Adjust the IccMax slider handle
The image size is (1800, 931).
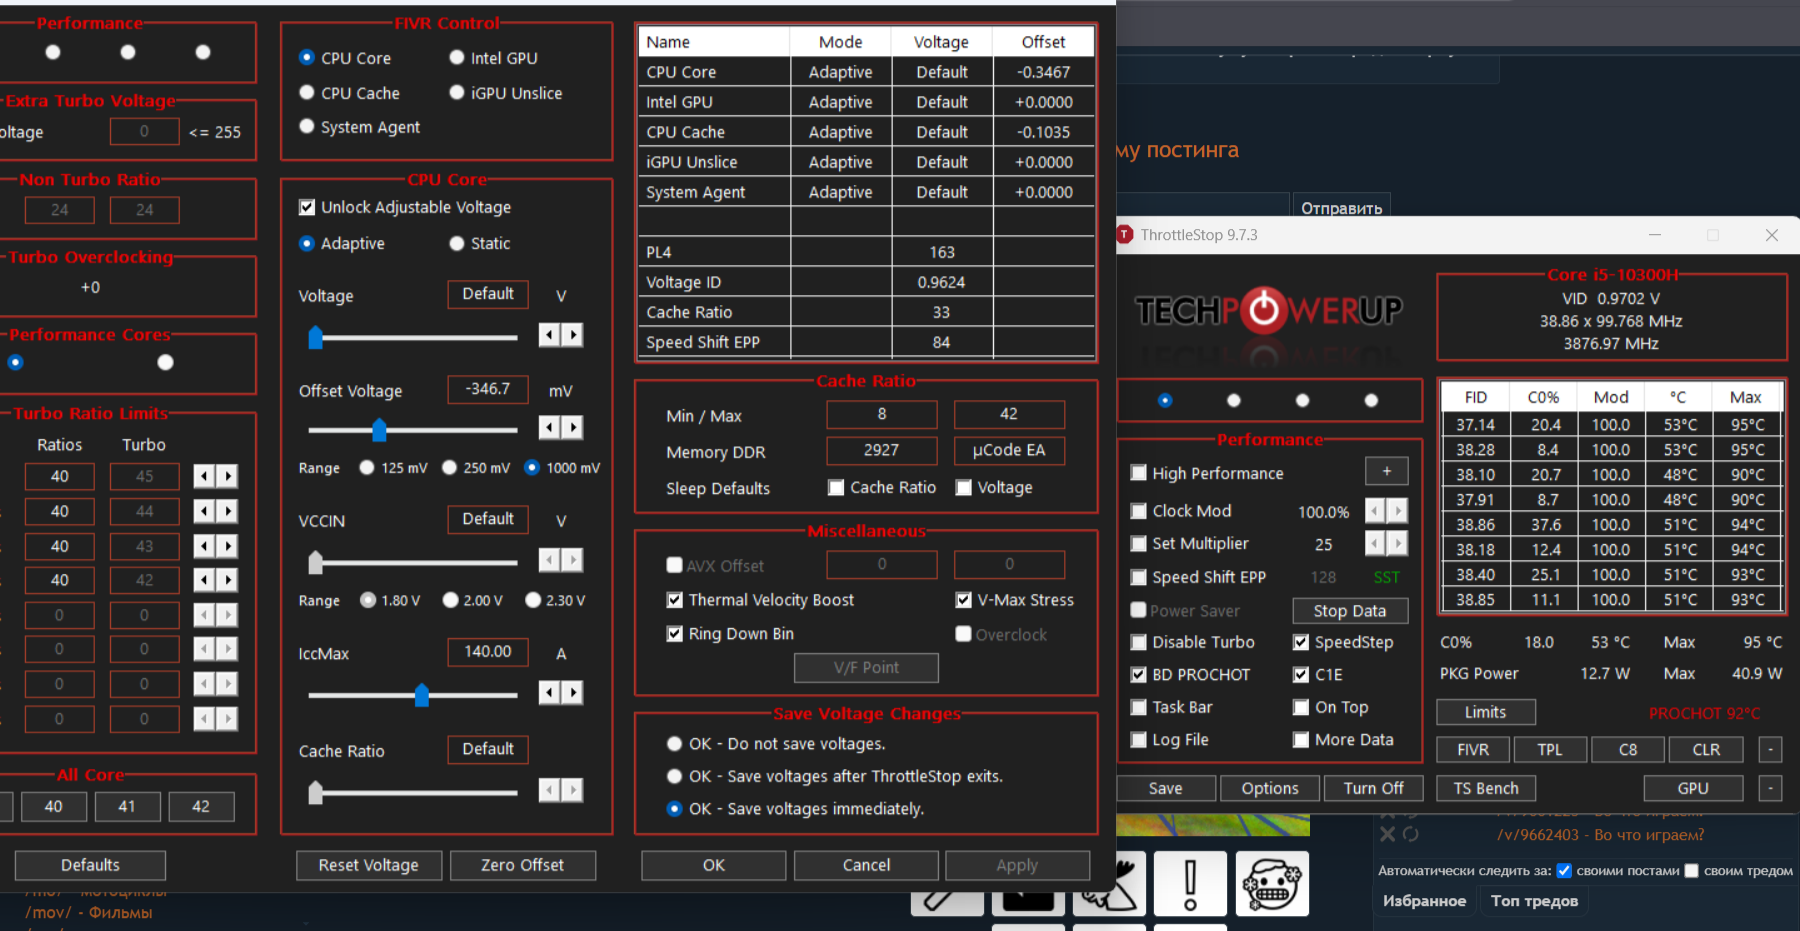[x=421, y=694]
